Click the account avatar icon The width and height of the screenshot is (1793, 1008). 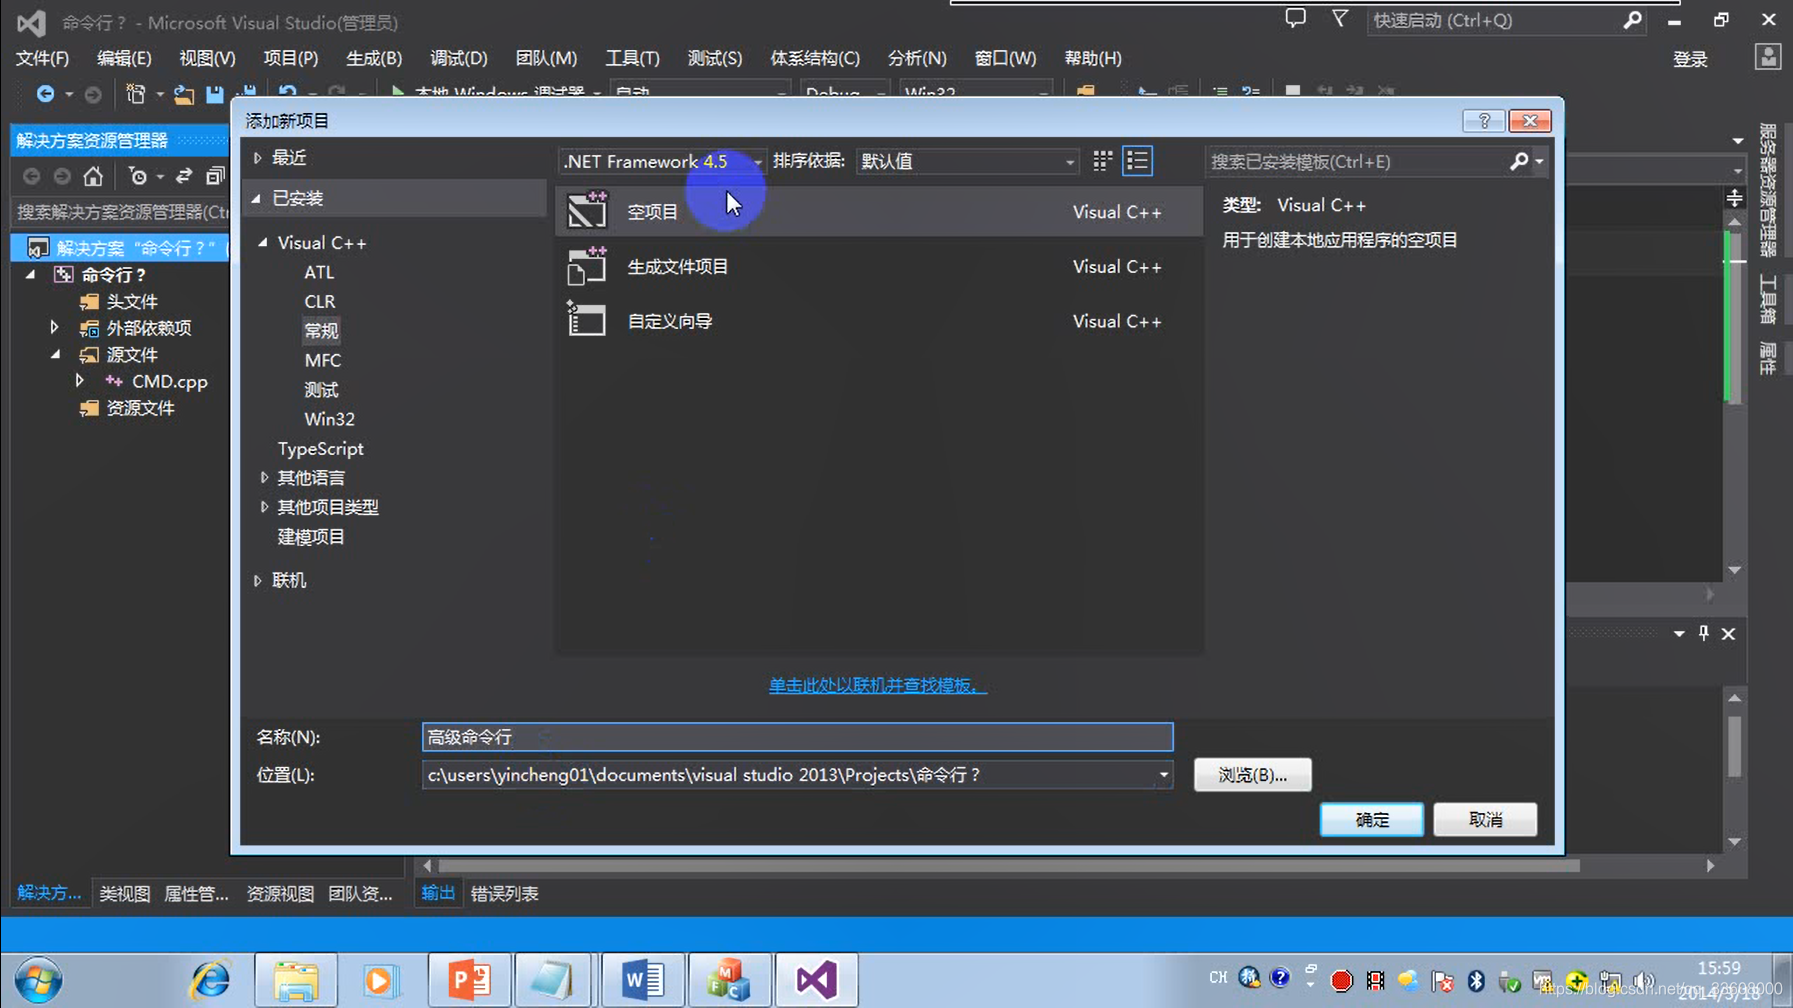(1768, 57)
